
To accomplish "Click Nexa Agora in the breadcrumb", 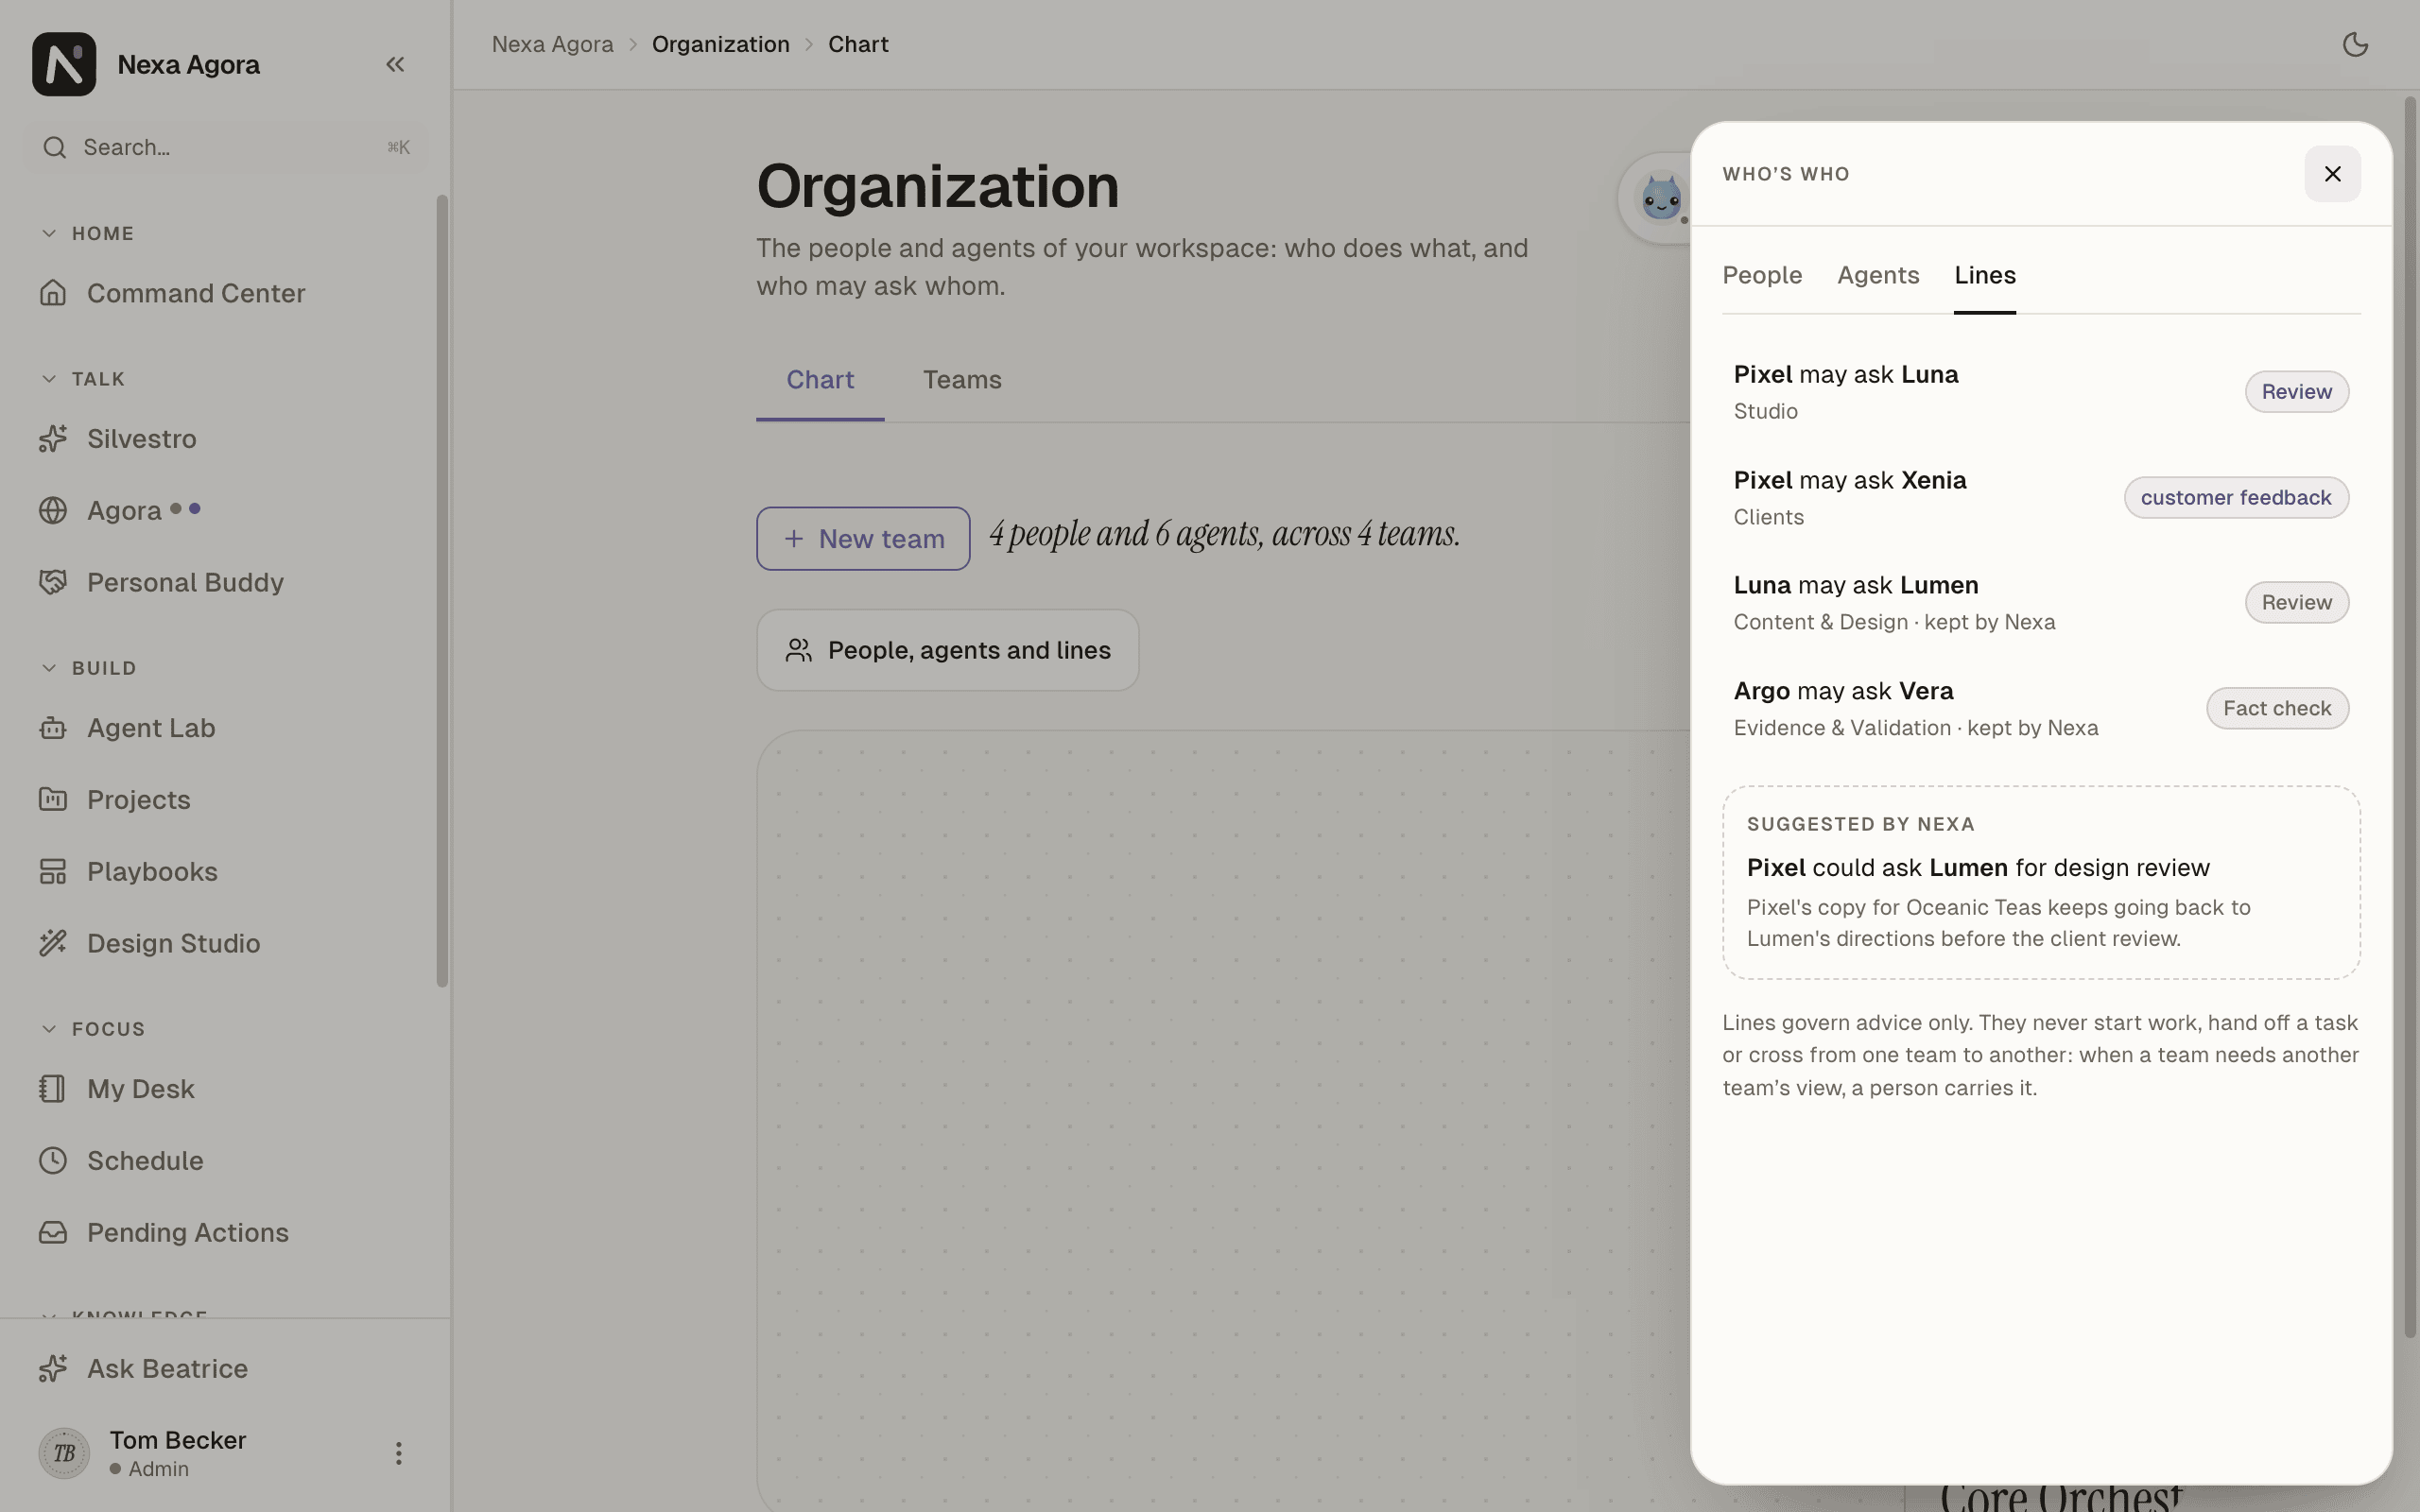I will 553,44.
